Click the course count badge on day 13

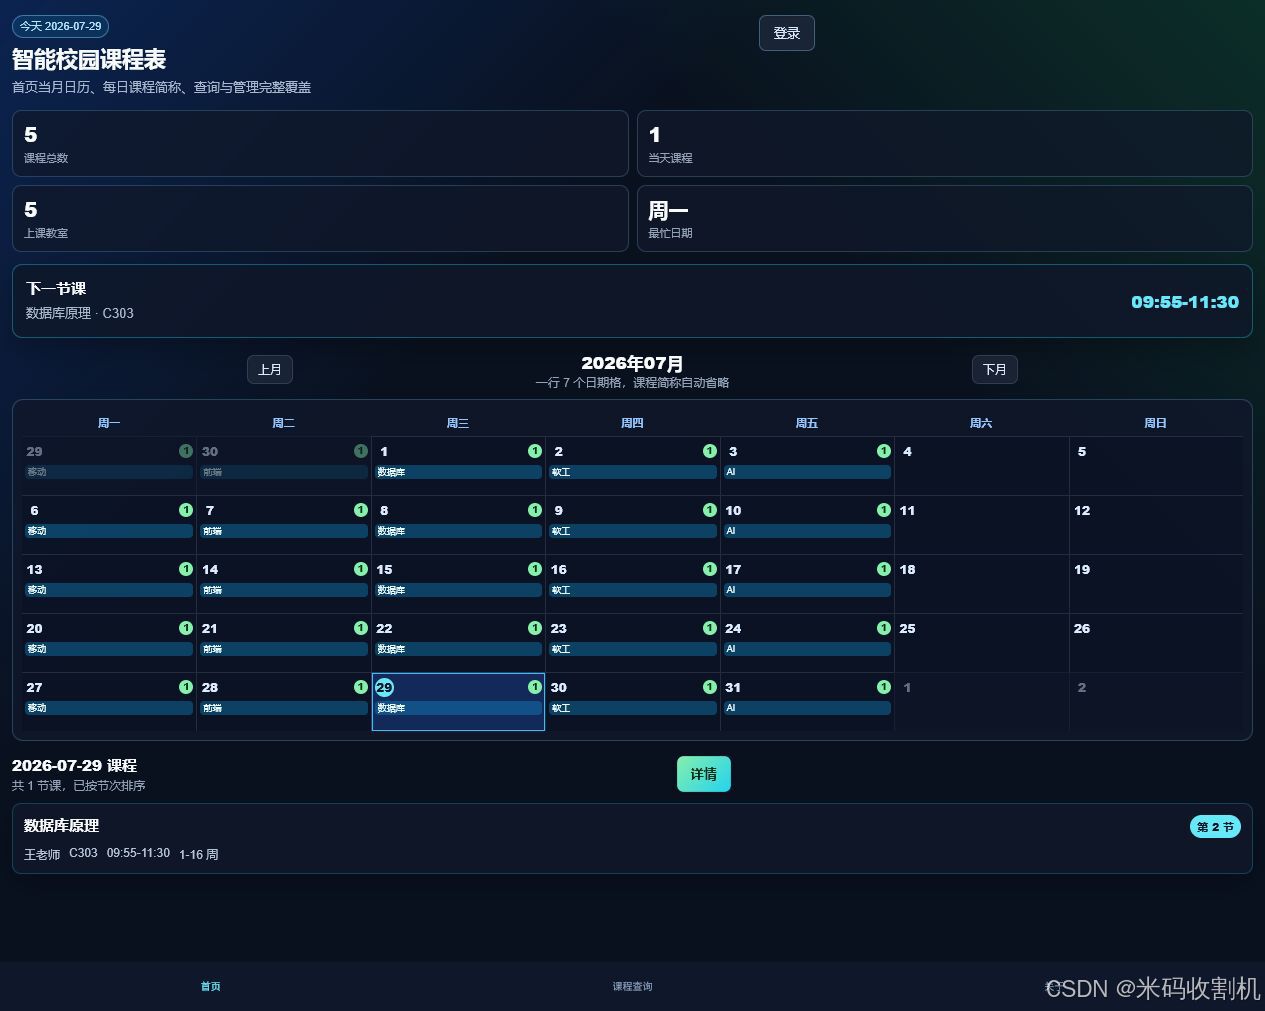tap(186, 569)
